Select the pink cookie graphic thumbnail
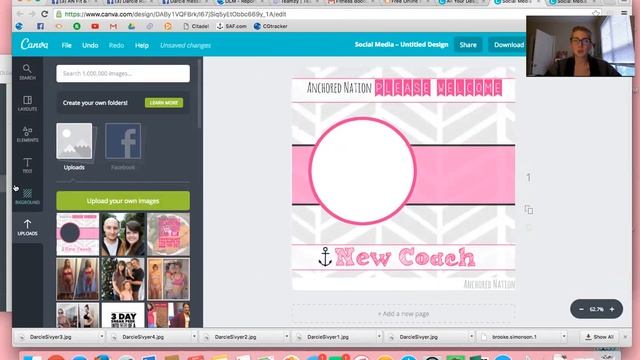This screenshot has height=360, width=640. coord(168,234)
